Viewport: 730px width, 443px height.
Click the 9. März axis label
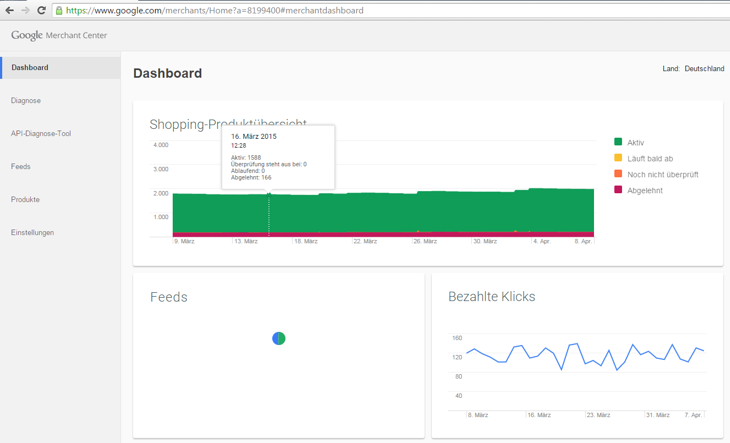tap(184, 242)
